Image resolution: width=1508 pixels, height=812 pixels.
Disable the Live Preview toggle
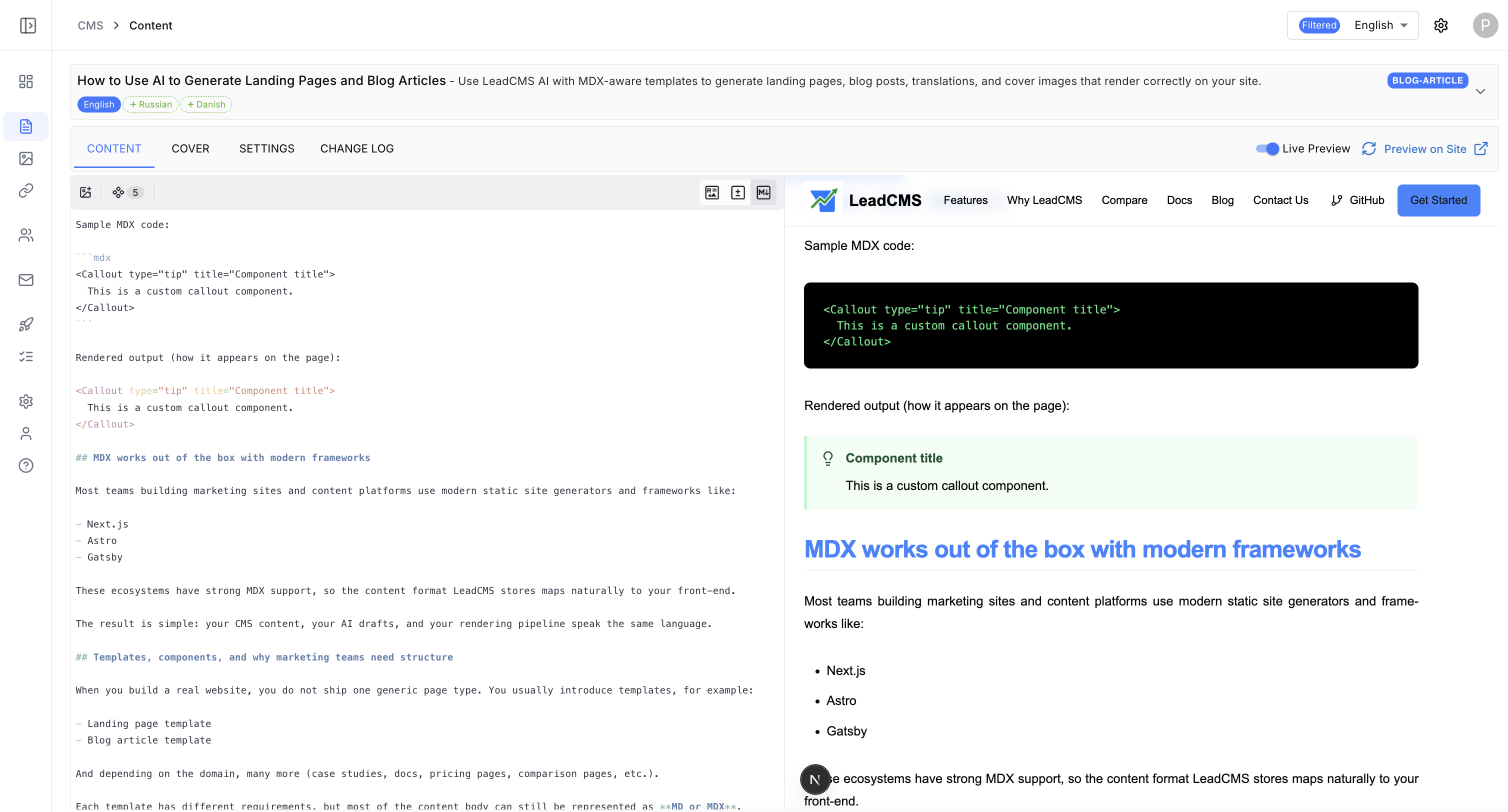coord(1269,148)
